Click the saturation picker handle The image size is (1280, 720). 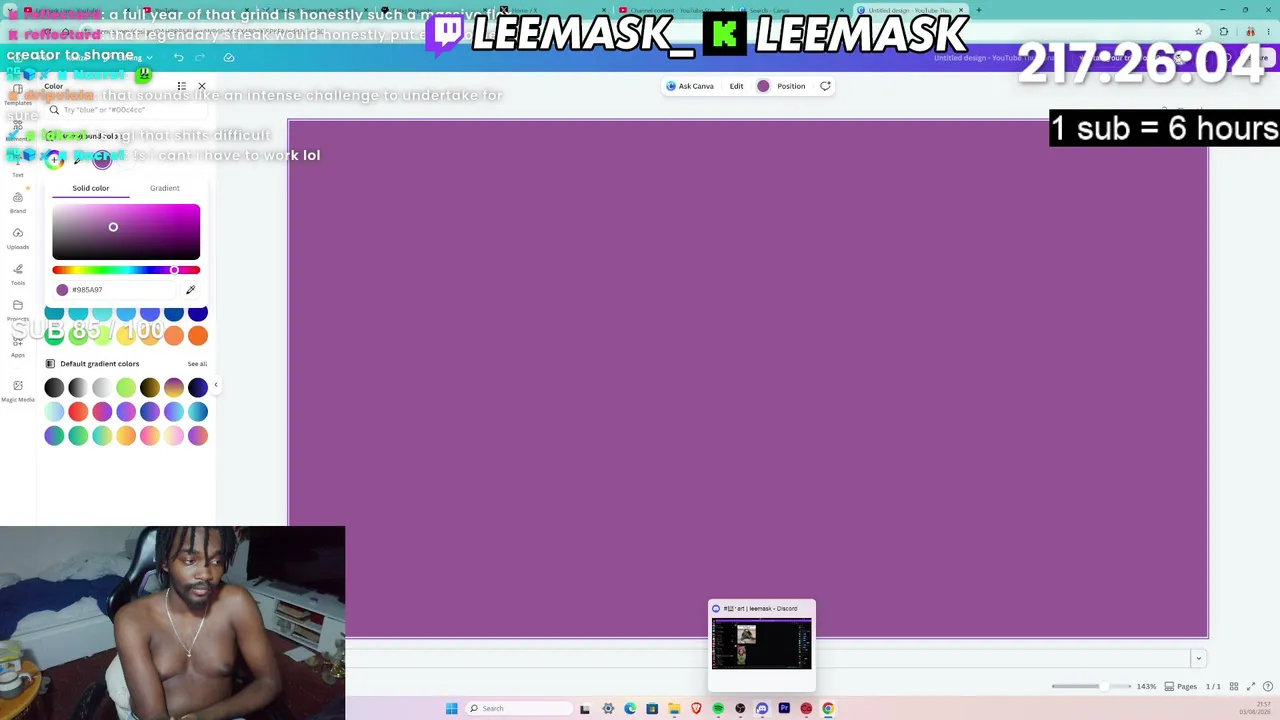113,227
